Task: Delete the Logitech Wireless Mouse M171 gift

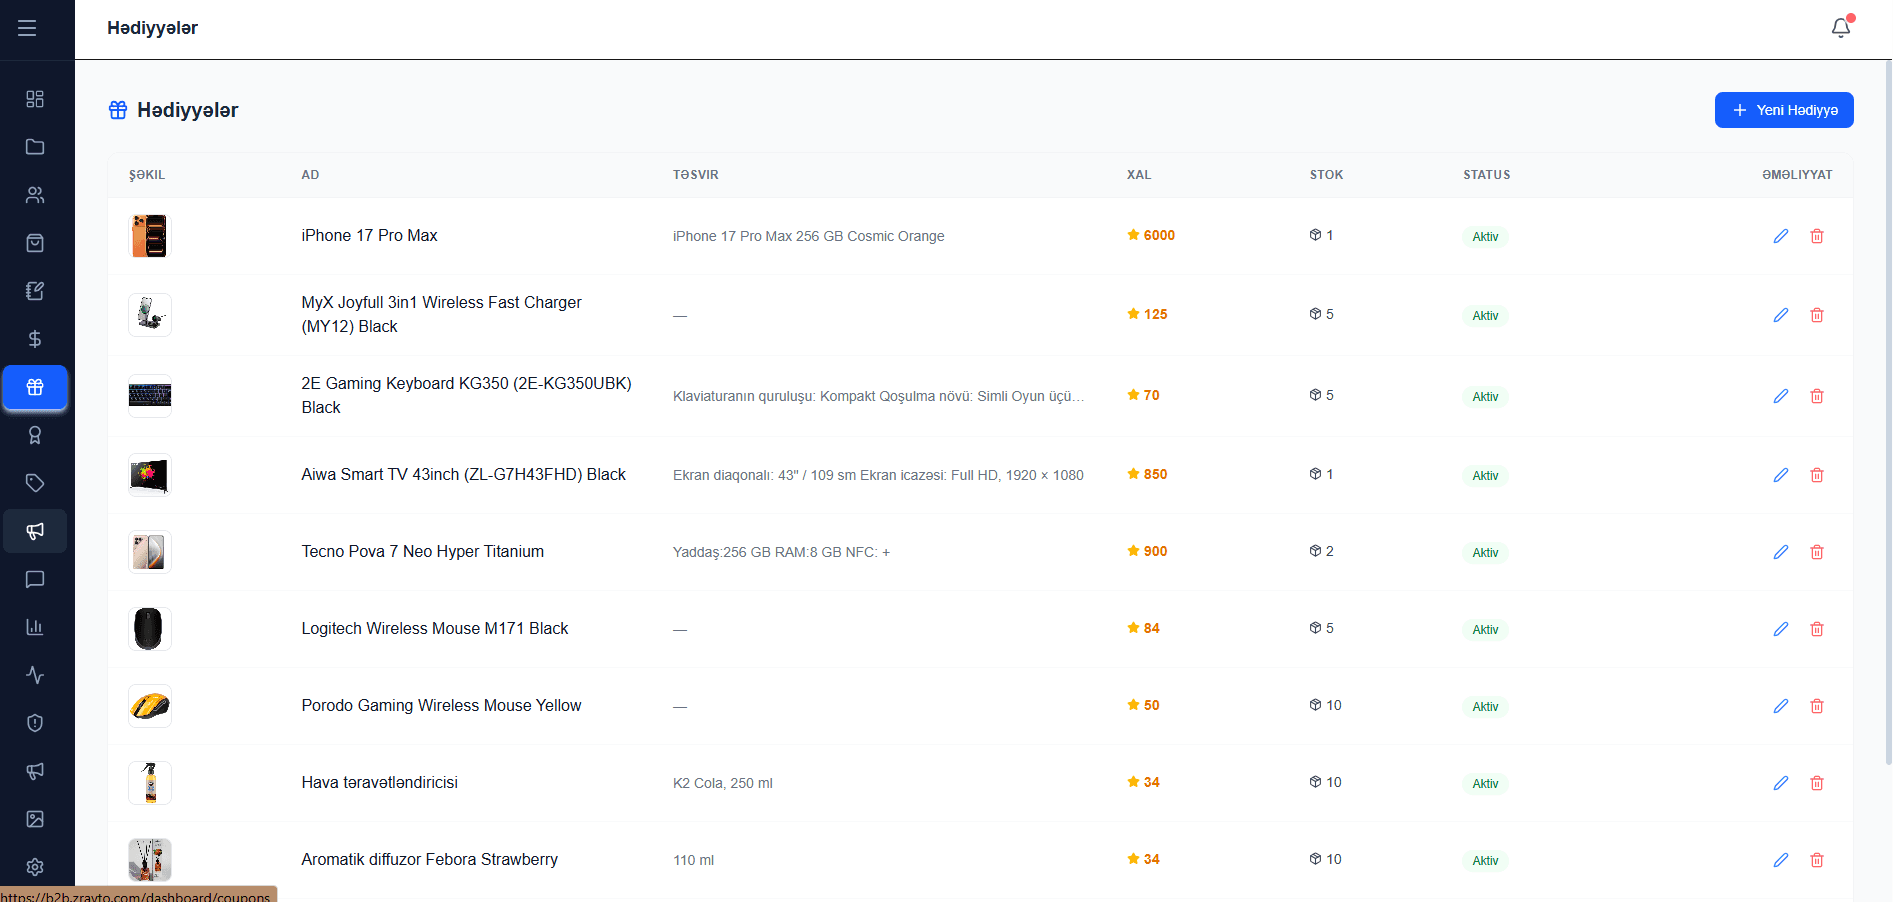Action: (1817, 629)
